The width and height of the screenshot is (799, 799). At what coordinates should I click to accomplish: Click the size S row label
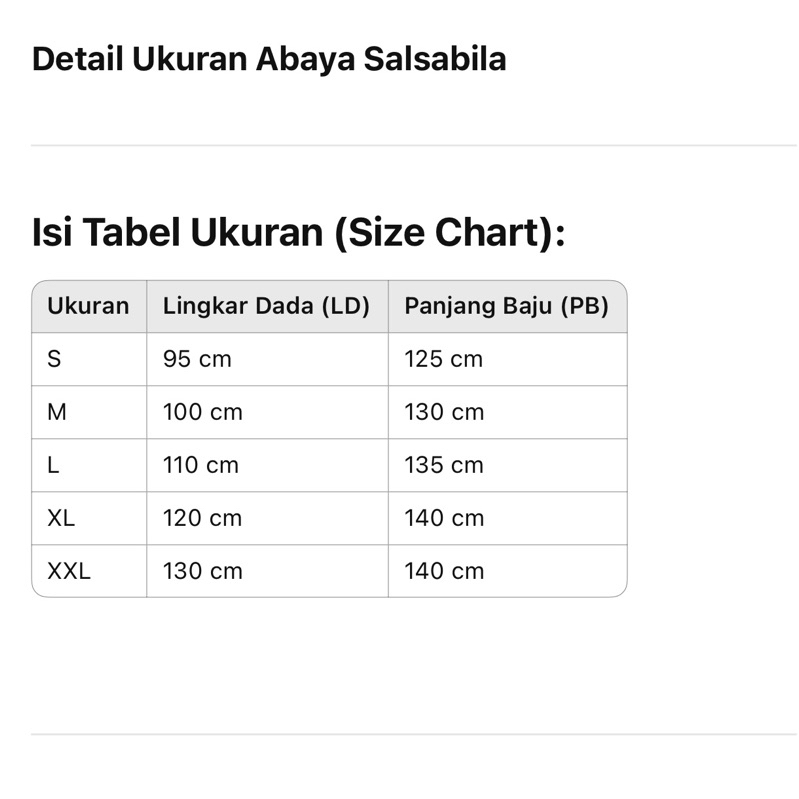click(x=54, y=359)
